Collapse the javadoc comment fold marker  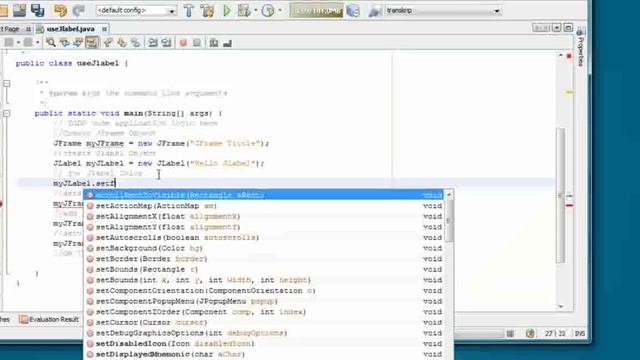[x=7, y=83]
